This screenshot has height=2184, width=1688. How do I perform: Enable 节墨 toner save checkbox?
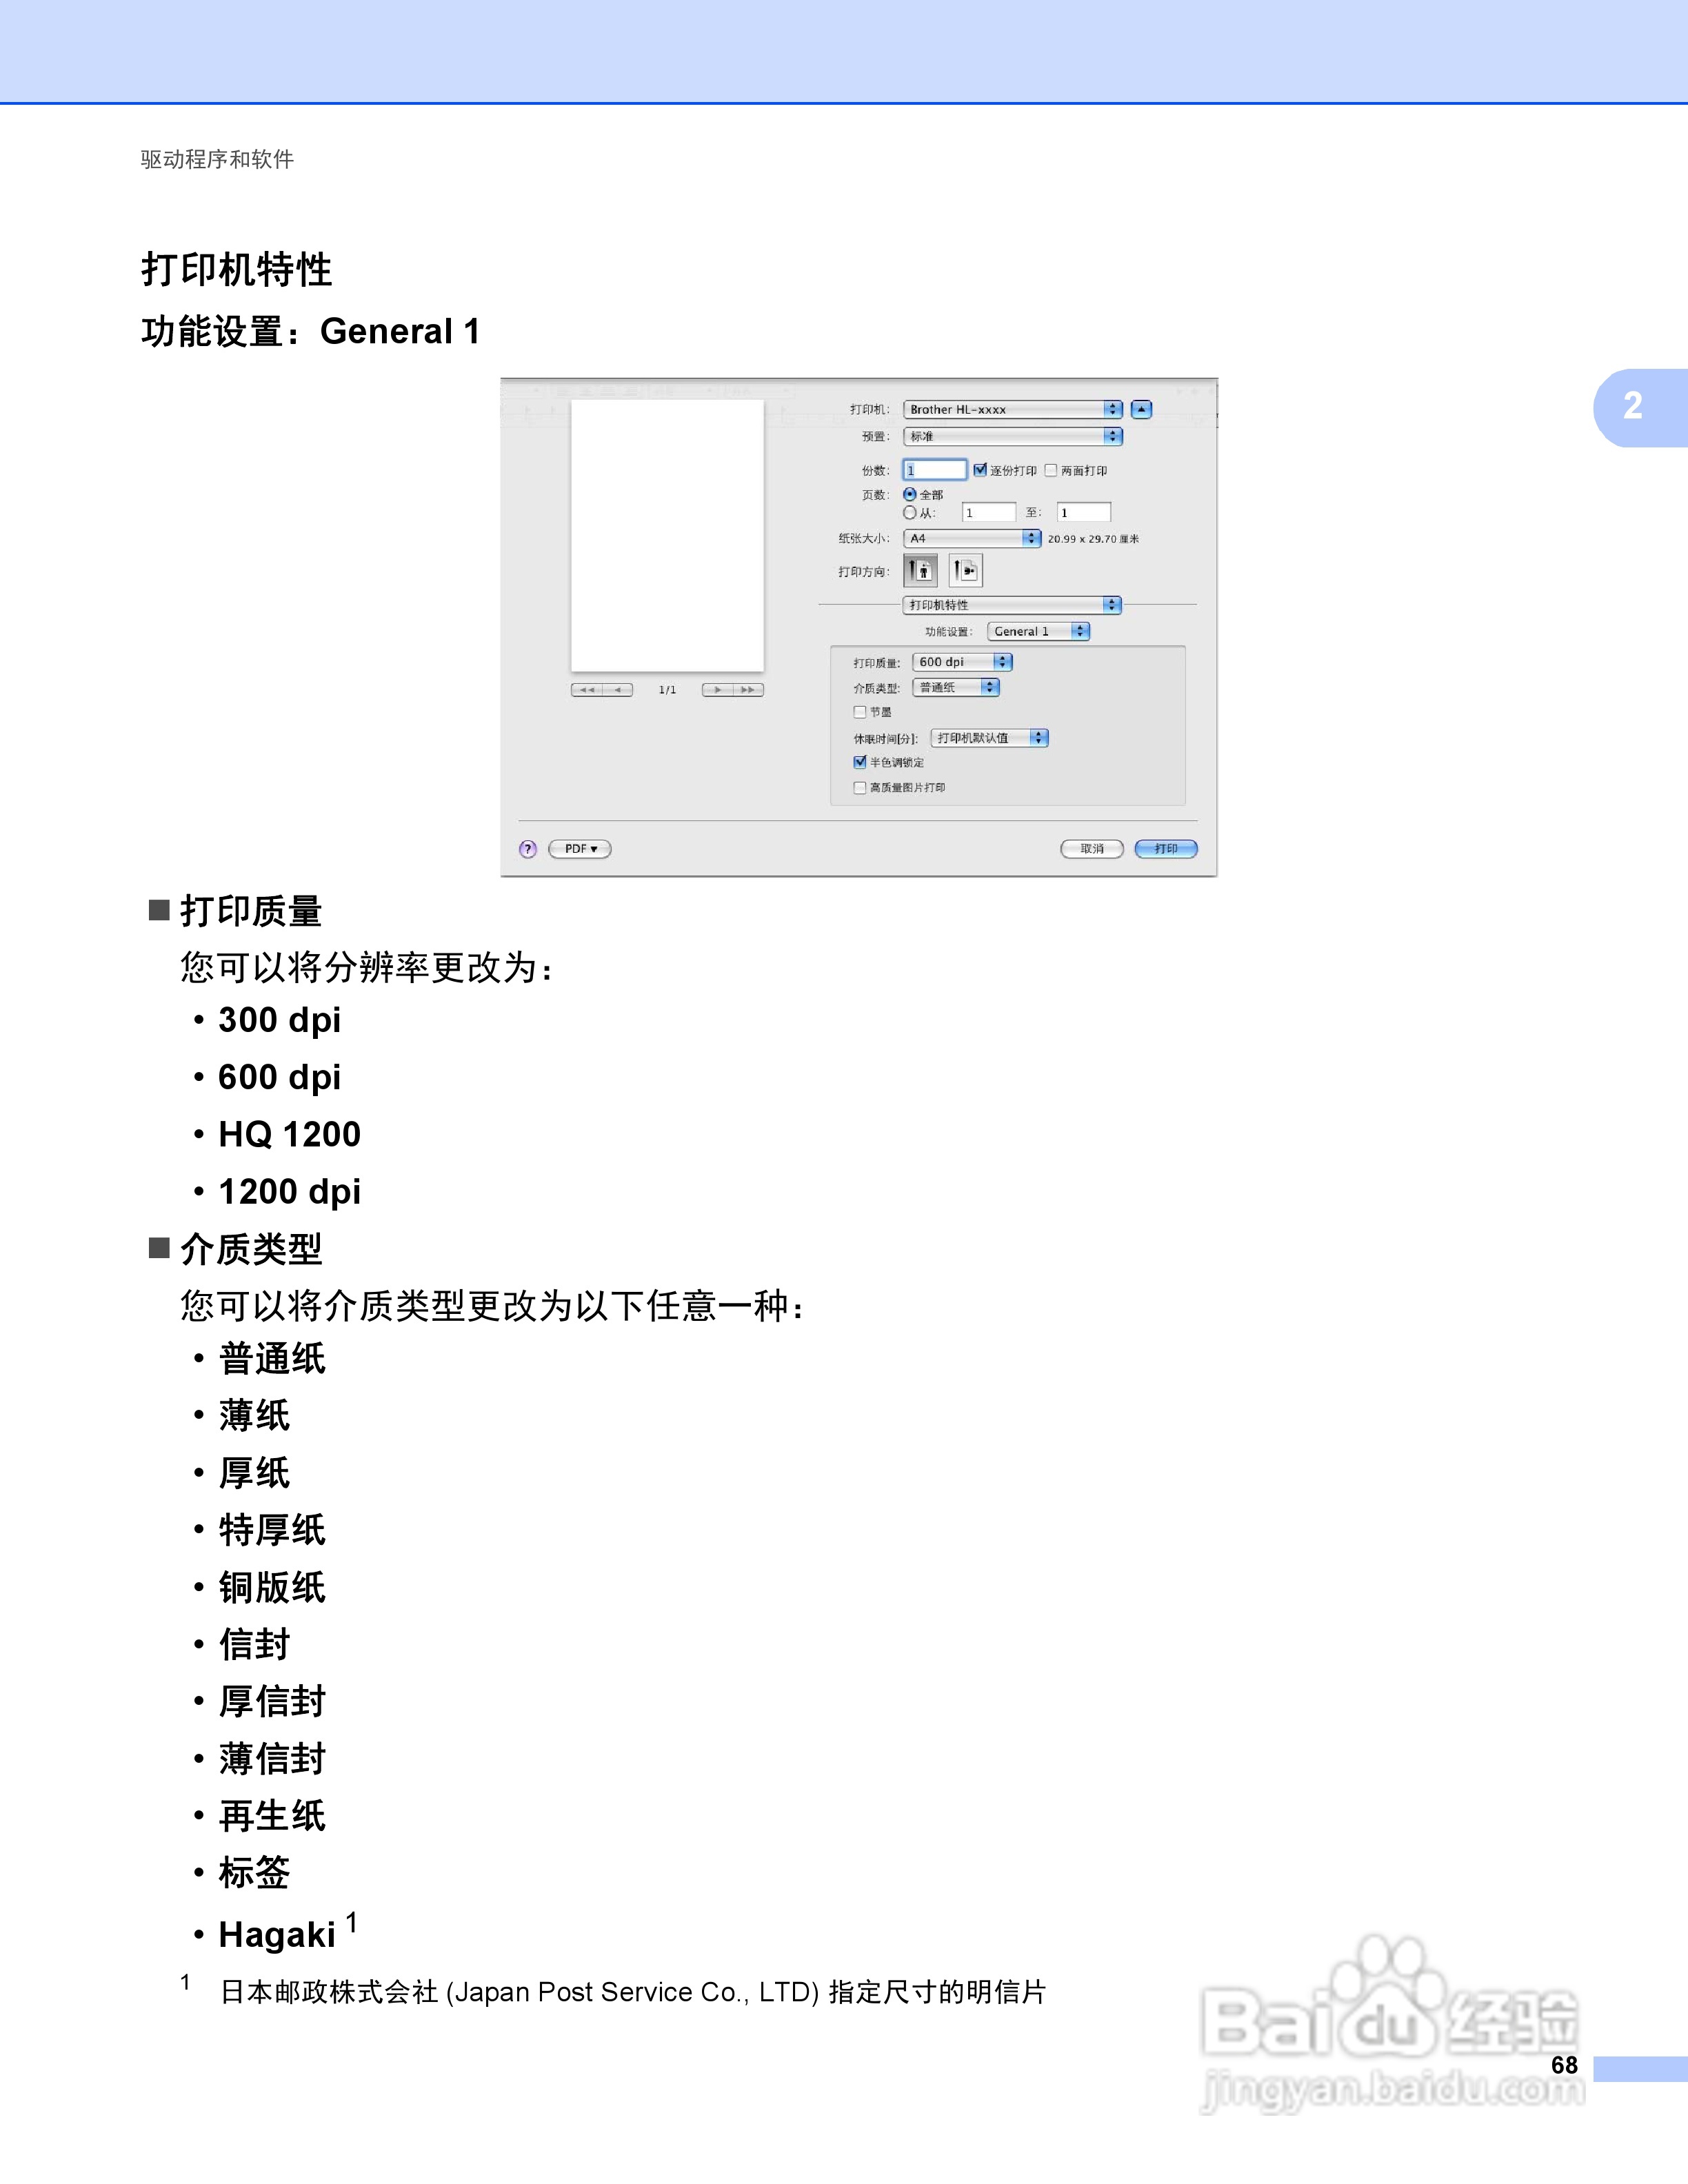coord(860,712)
